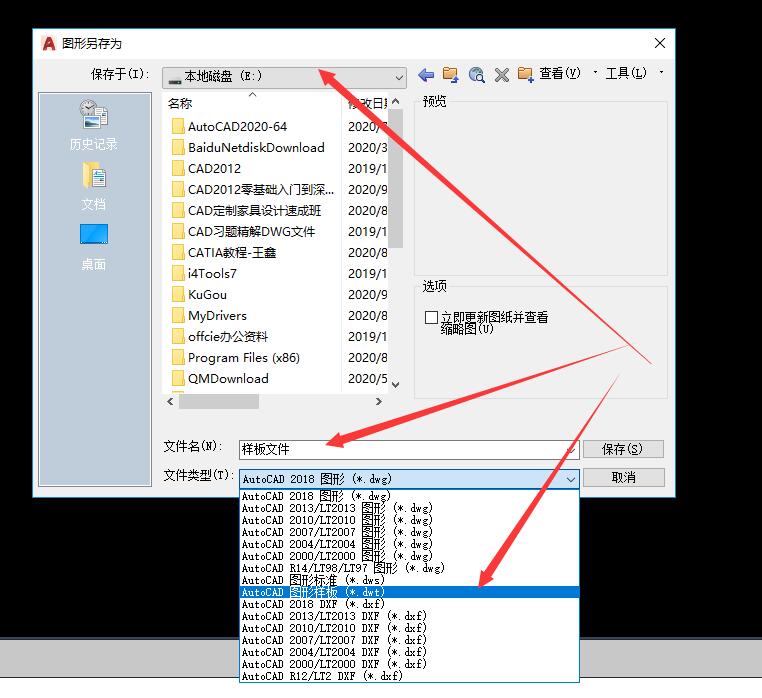Image resolution: width=762 pixels, height=698 pixels.
Task: Open the 文档 shortcut
Action: [x=94, y=187]
